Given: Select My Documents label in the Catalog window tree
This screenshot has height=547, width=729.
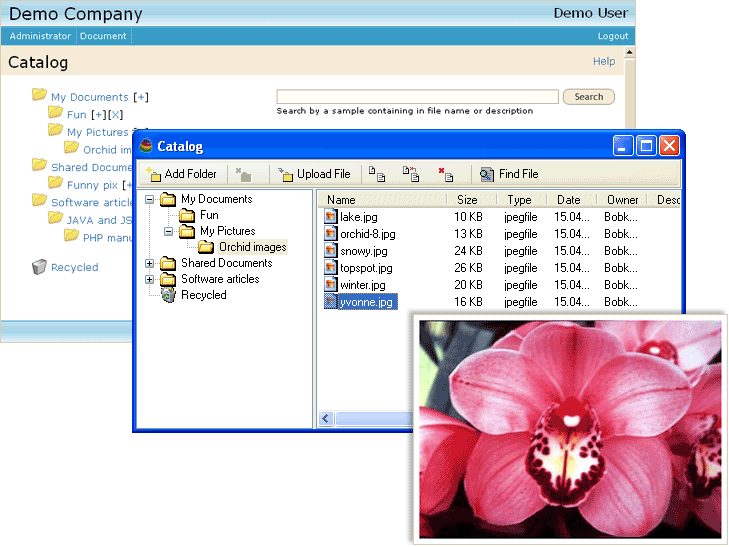Looking at the screenshot, I should (217, 199).
